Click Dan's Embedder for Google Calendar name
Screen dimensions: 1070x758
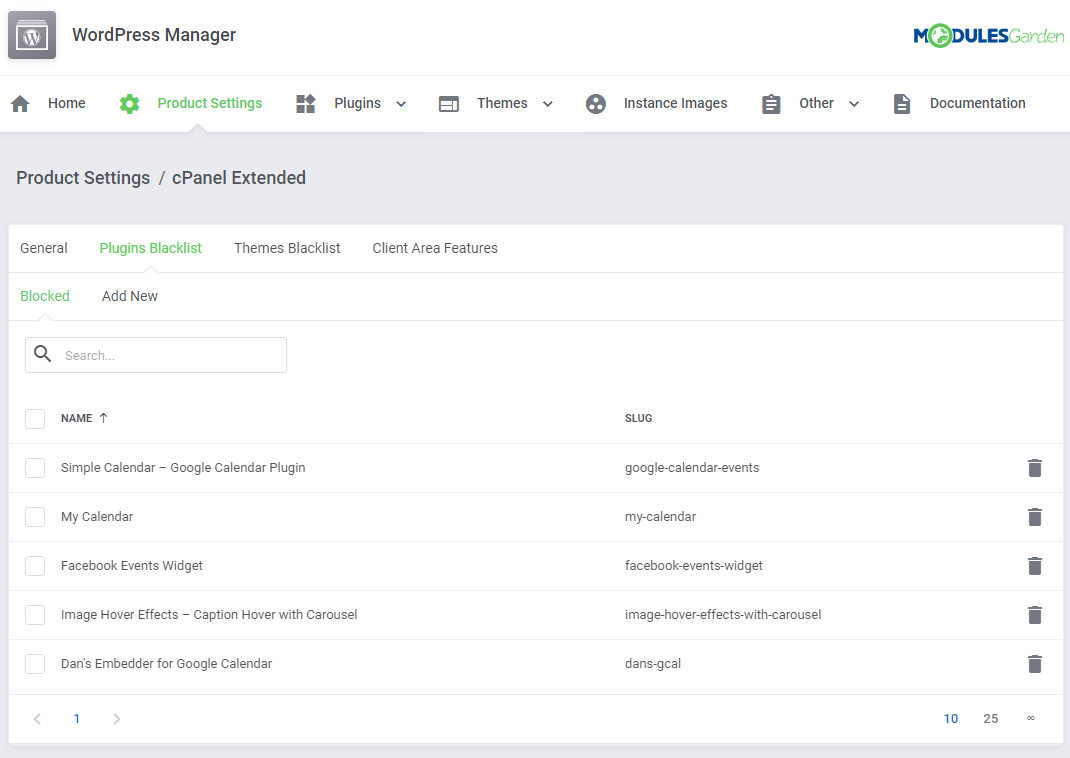click(x=167, y=664)
